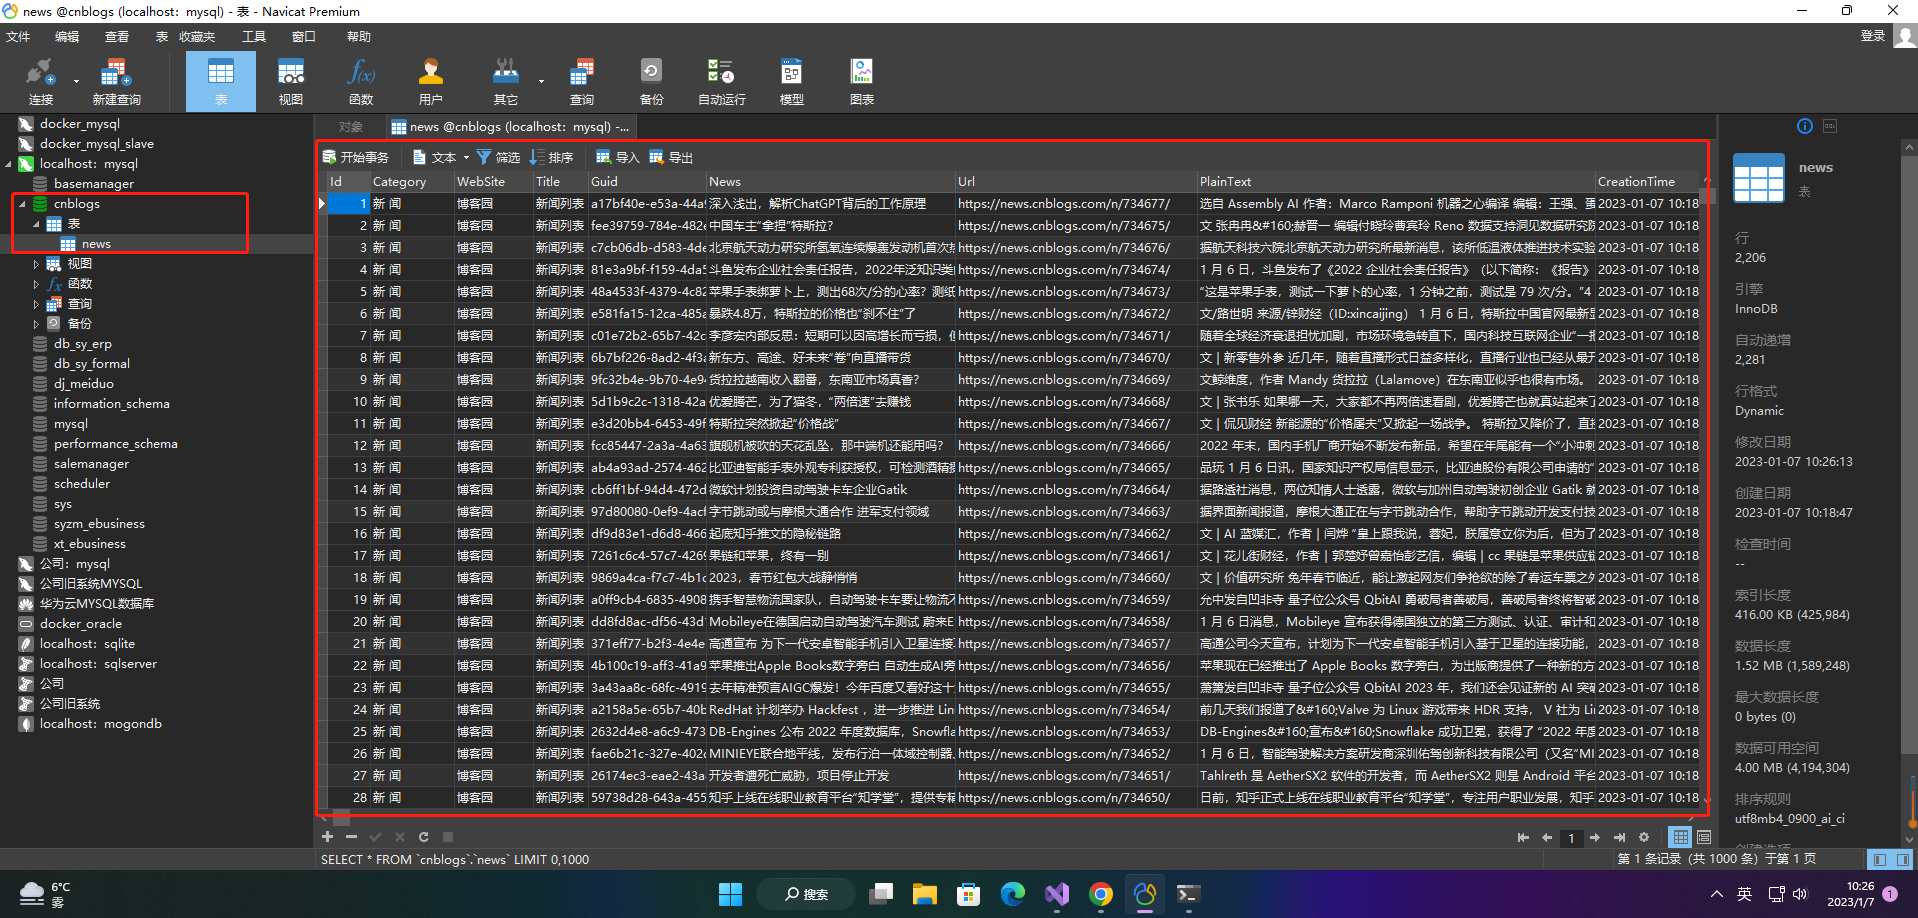Viewport: 1918px width, 918px height.
Task: Select the news table in the tree
Action: click(96, 244)
